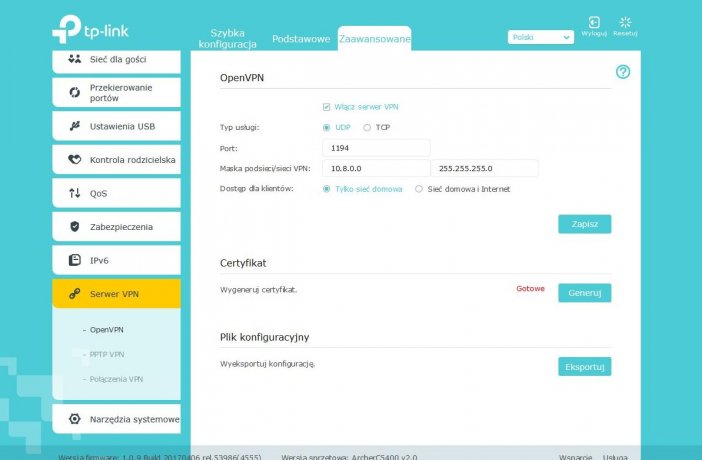Viewport: 702px width, 460px height.
Task: Click the Usługa footer link
Action: point(615,457)
